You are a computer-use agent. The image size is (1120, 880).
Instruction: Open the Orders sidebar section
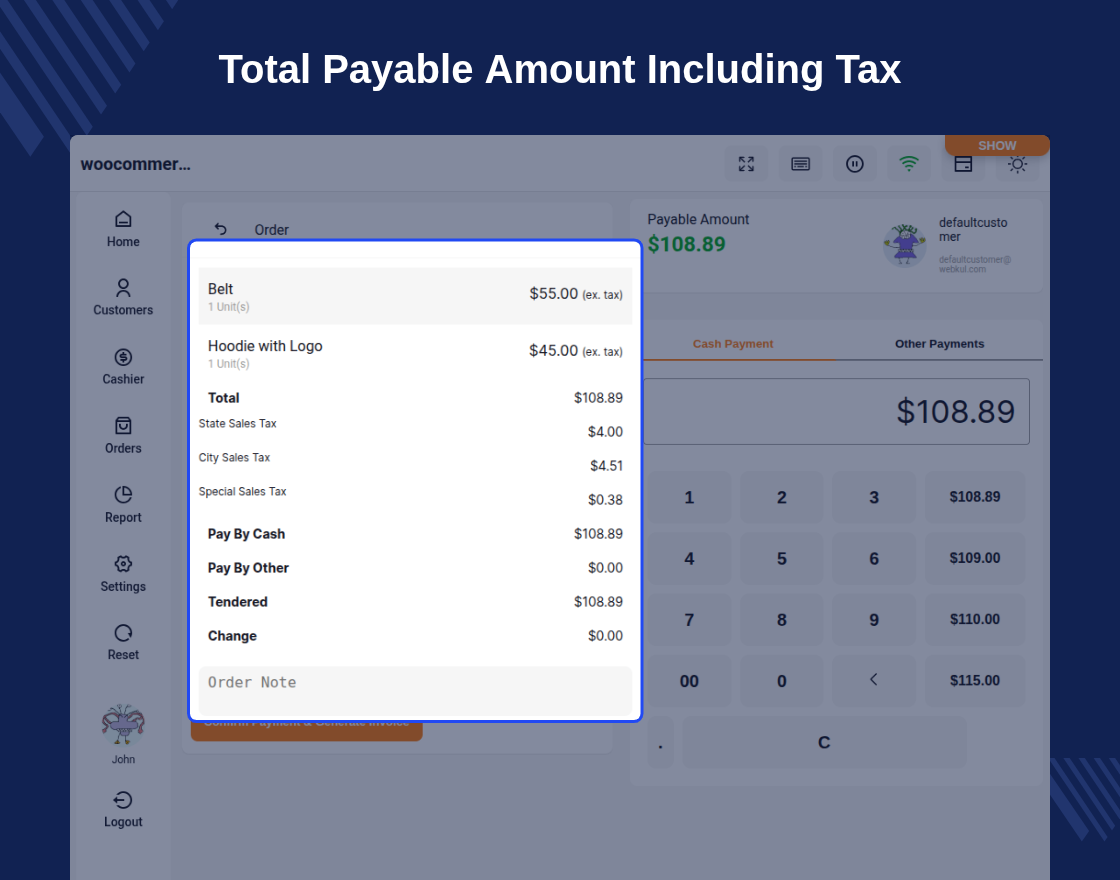pyautogui.click(x=123, y=436)
